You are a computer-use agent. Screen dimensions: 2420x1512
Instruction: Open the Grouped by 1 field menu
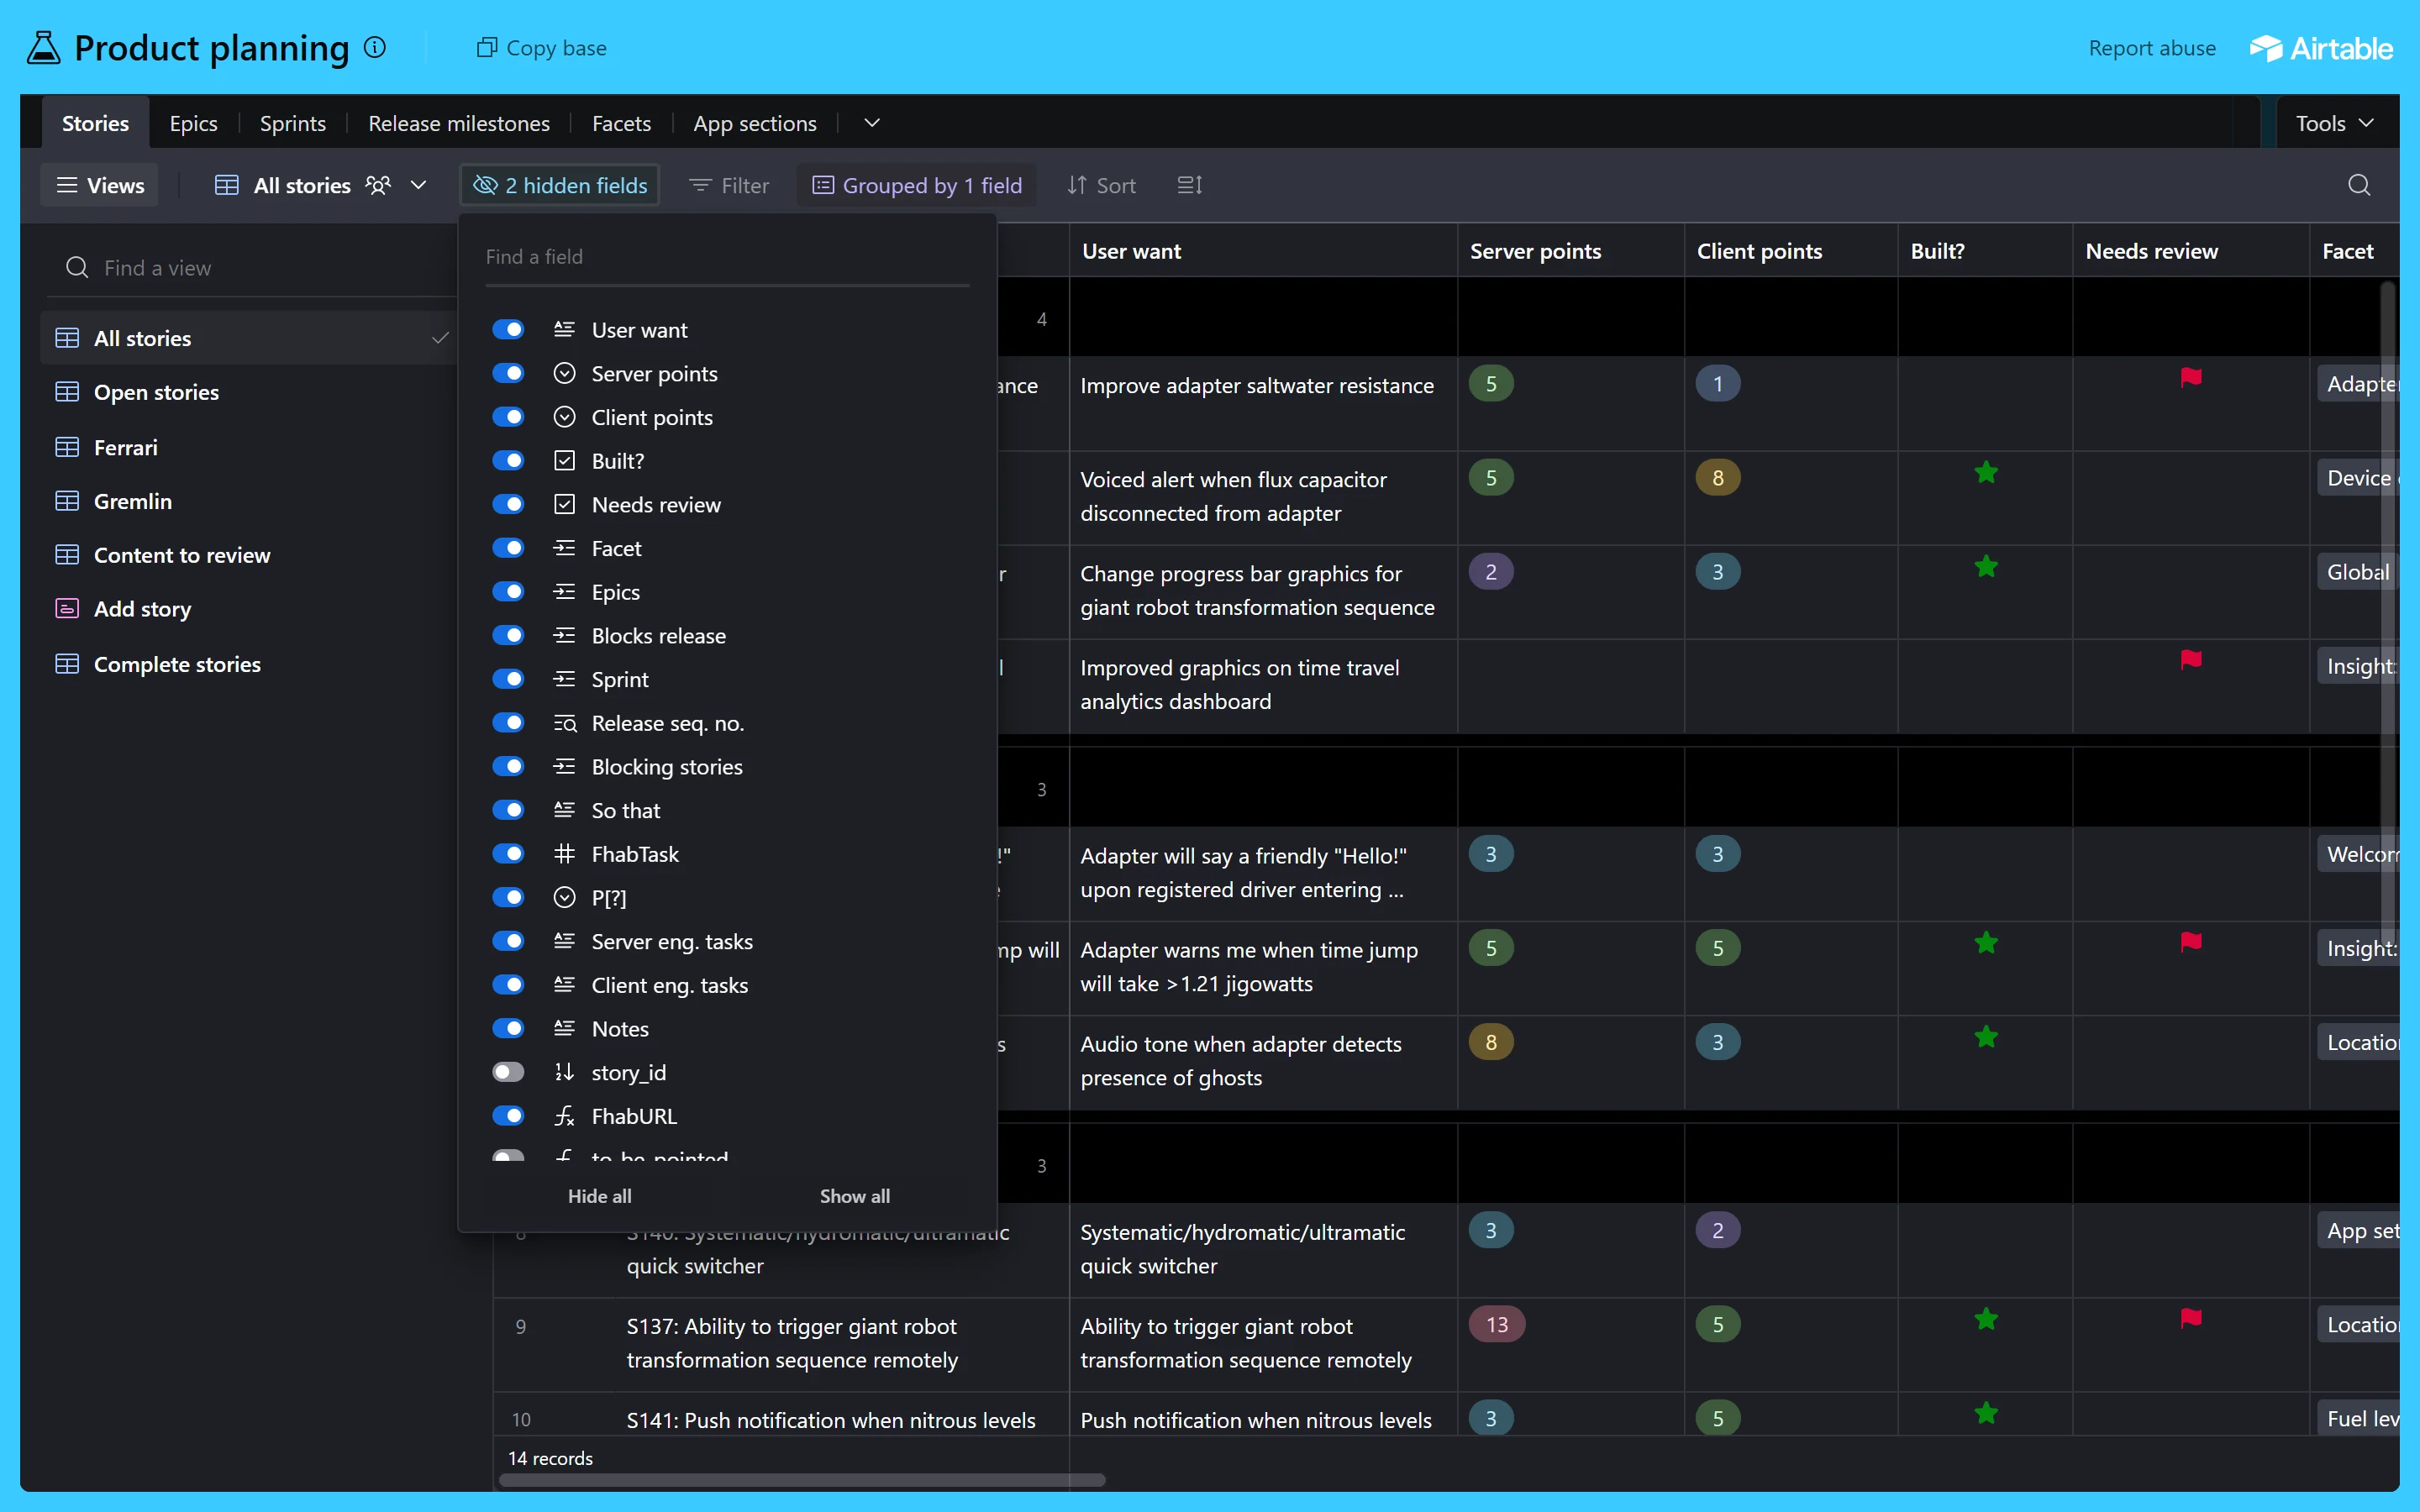tap(917, 185)
